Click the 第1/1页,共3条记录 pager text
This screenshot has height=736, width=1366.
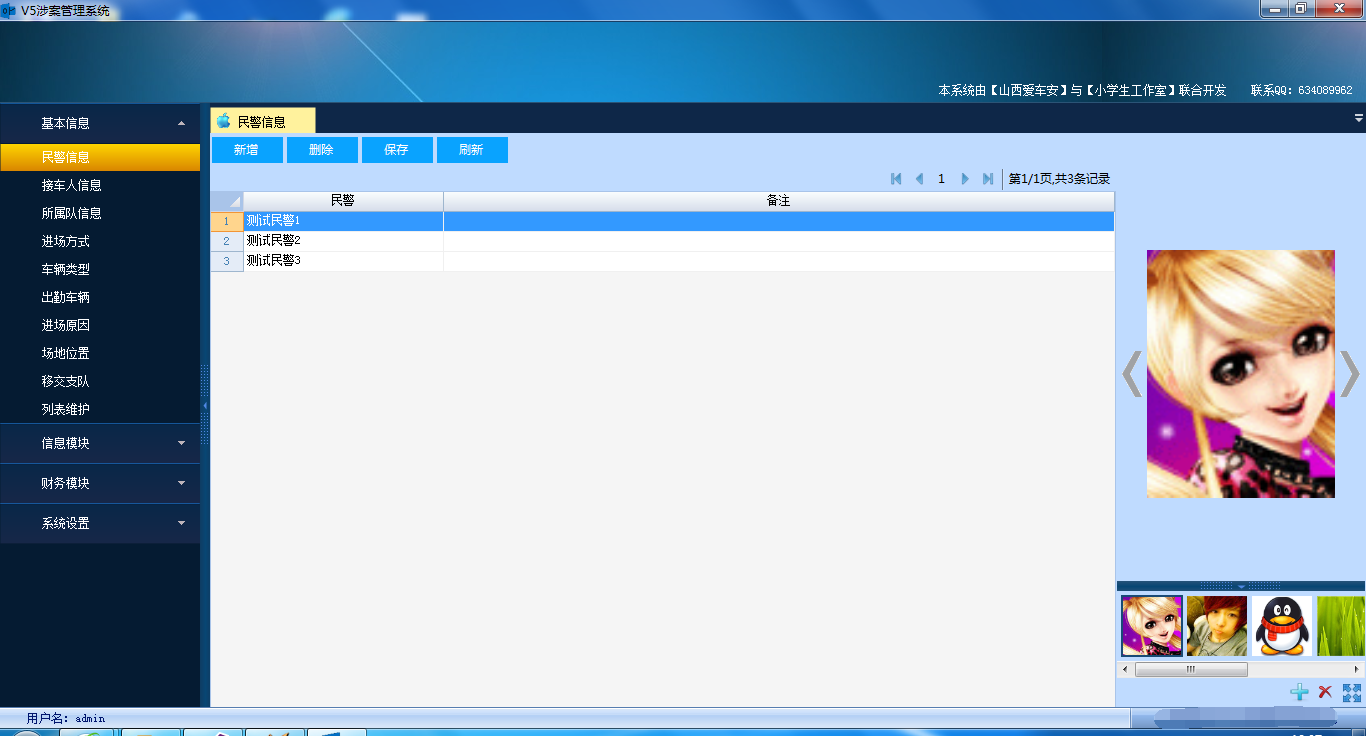point(1059,179)
